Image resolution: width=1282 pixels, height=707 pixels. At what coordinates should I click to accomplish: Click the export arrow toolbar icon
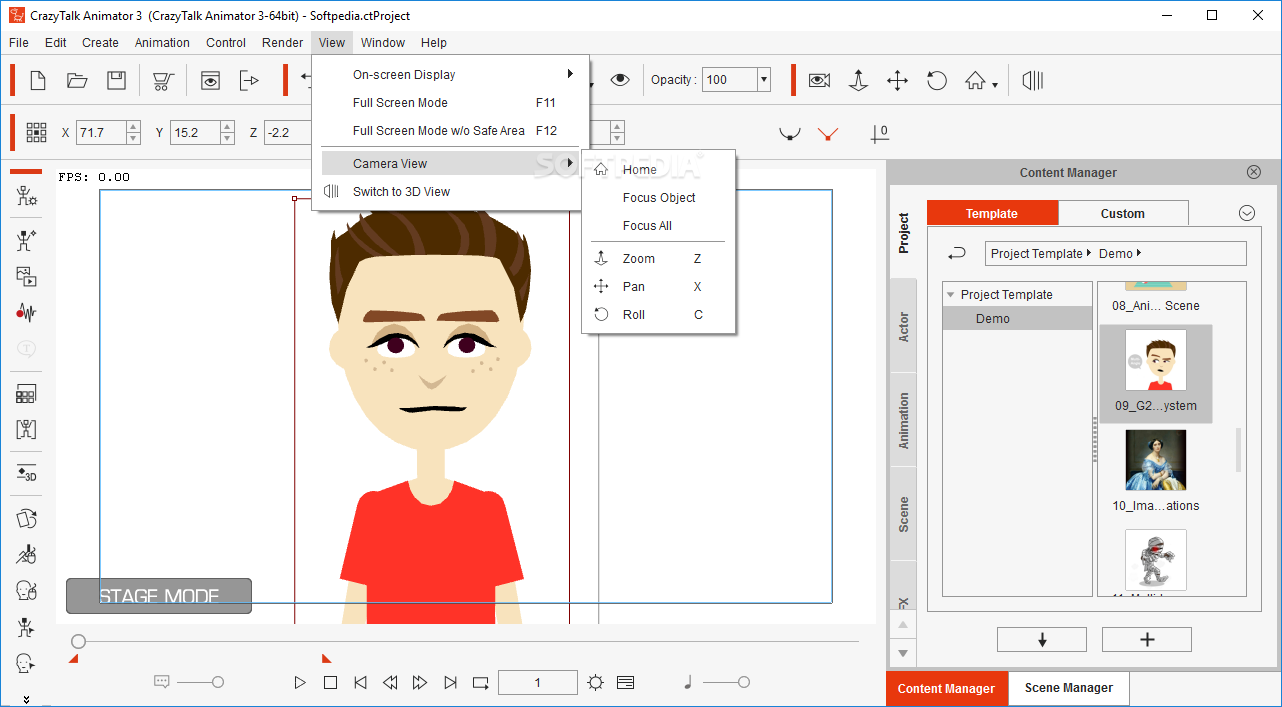point(249,80)
